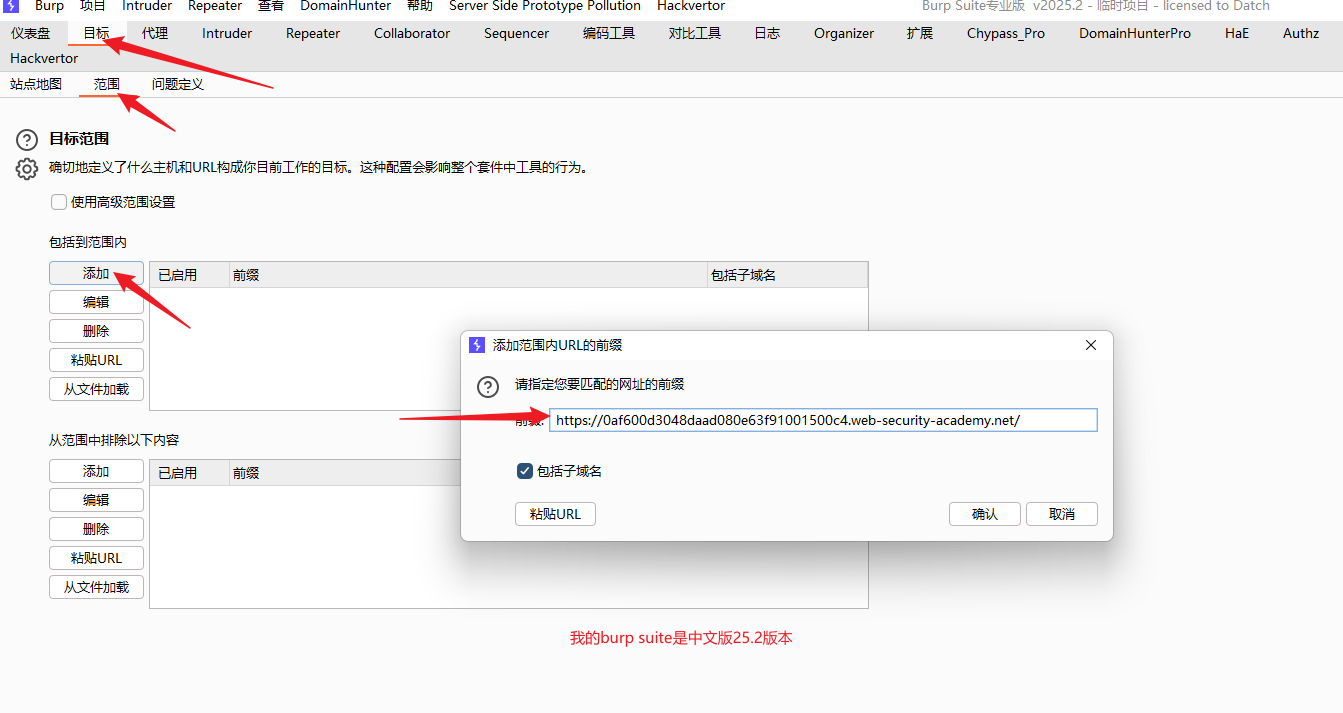
Task: Switch to the 仪表盘 tab
Action: [30, 33]
